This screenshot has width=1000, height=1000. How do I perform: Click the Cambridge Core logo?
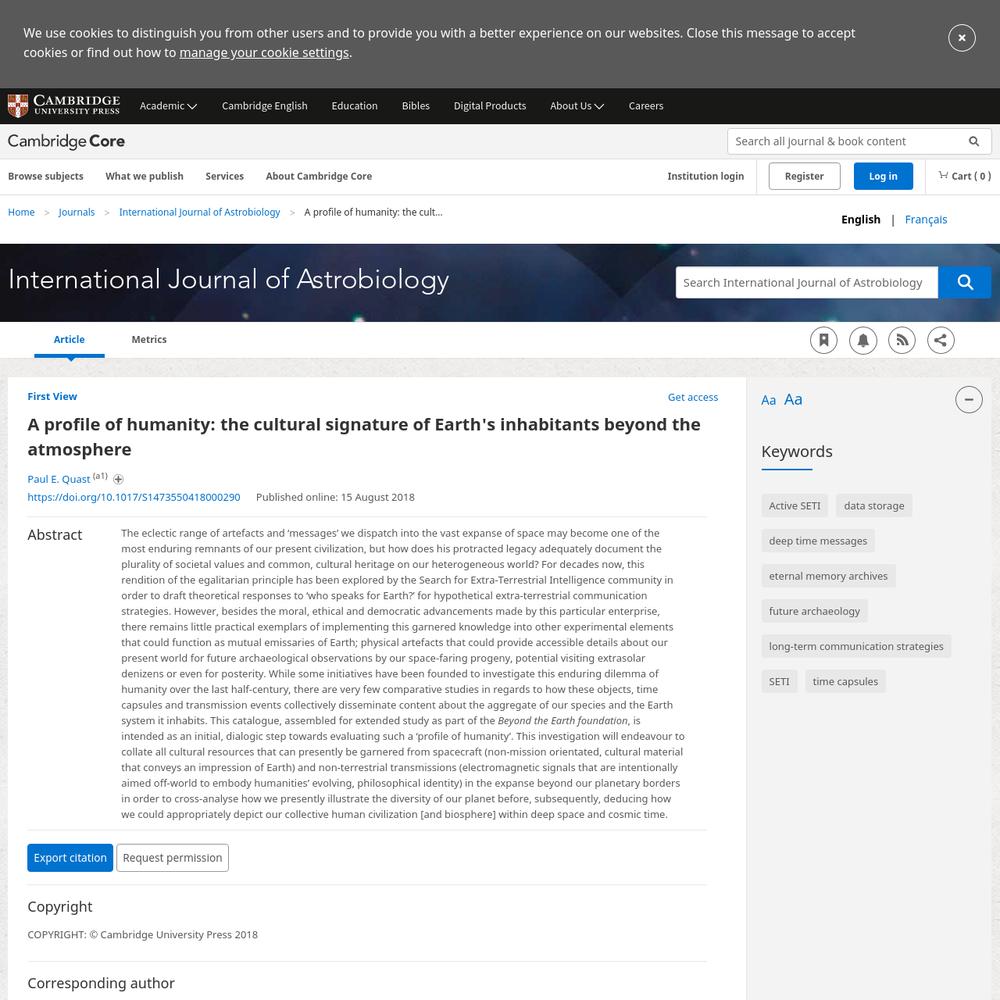66,141
